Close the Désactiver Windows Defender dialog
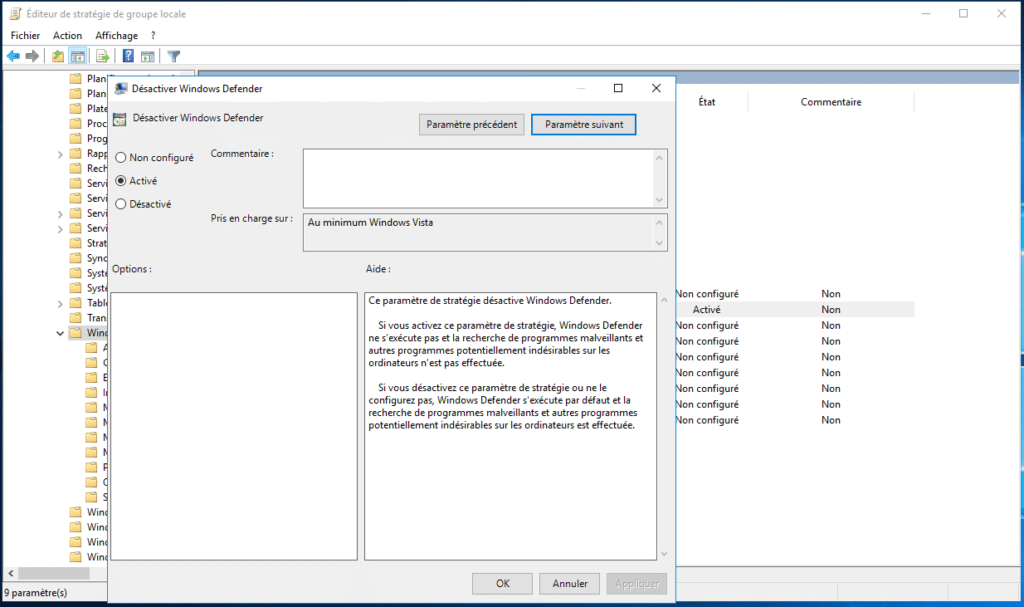This screenshot has width=1024, height=607. tap(656, 88)
